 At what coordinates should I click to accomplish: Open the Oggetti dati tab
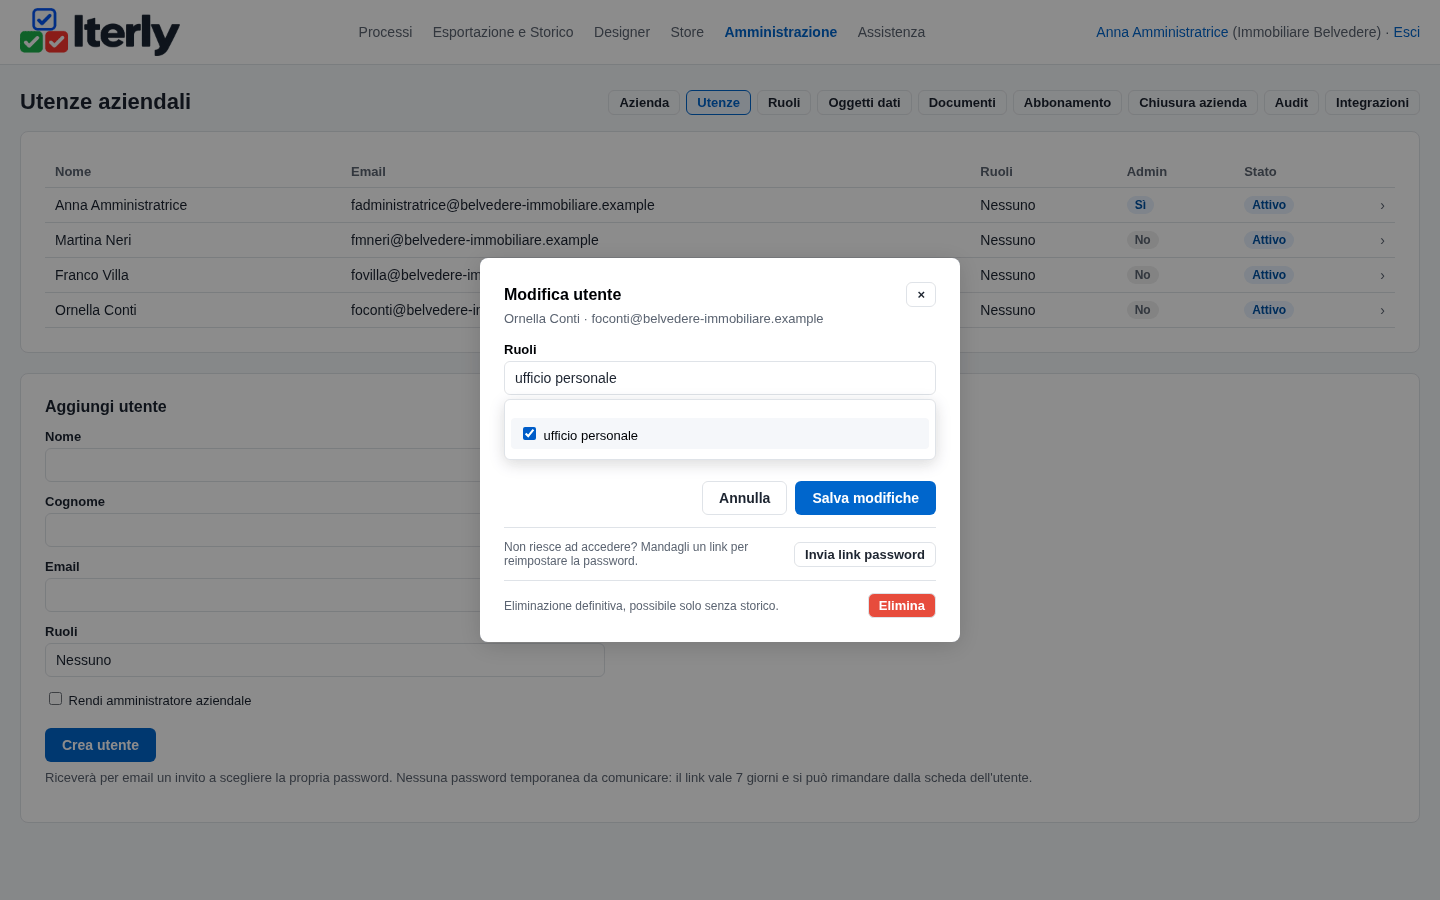click(x=864, y=103)
